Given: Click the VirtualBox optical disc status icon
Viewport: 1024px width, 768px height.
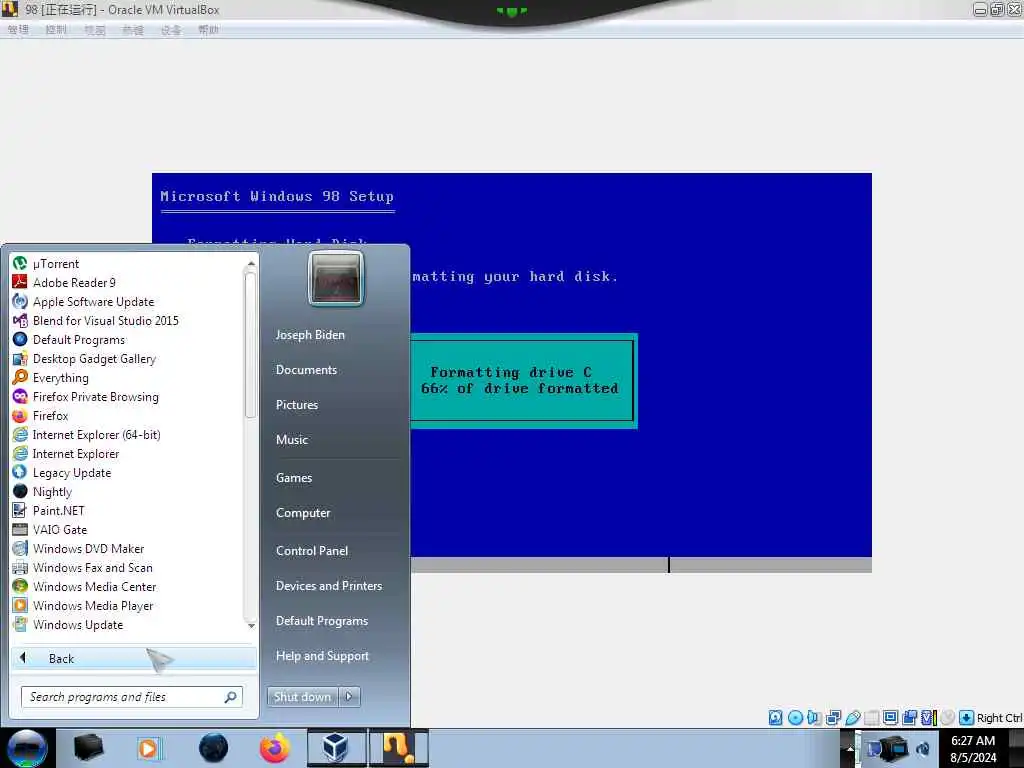Looking at the screenshot, I should point(795,718).
